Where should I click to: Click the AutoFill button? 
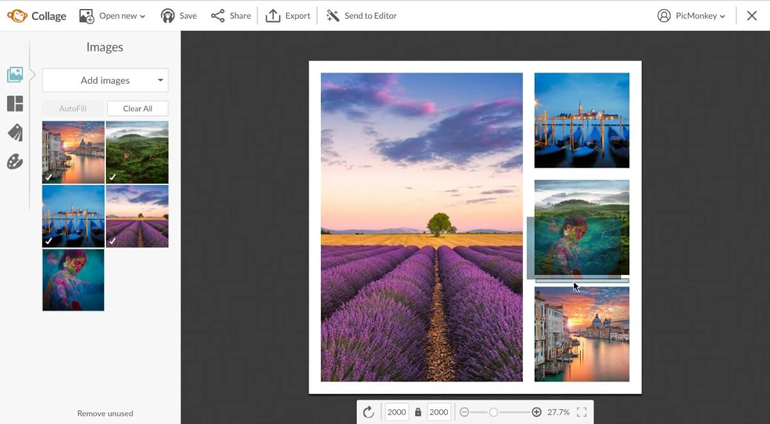click(73, 109)
